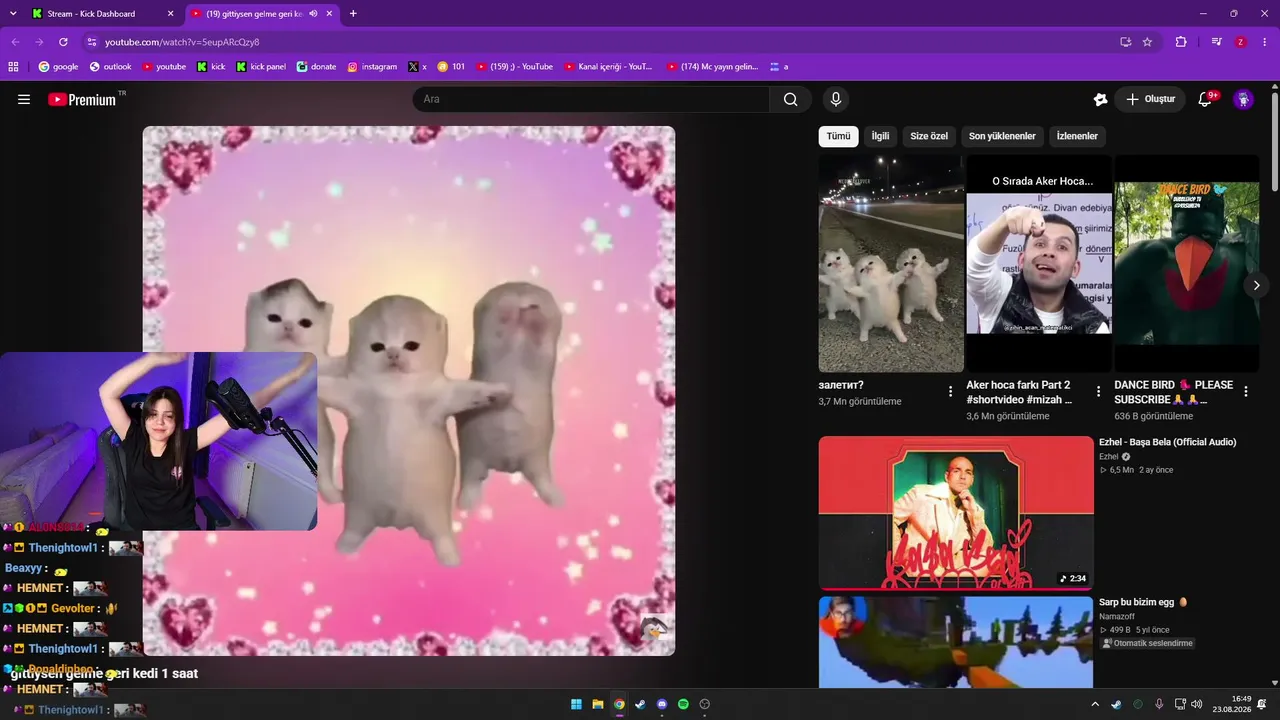The width and height of the screenshot is (1280, 720).
Task: Open the instagram bookmark
Action: pos(372,67)
